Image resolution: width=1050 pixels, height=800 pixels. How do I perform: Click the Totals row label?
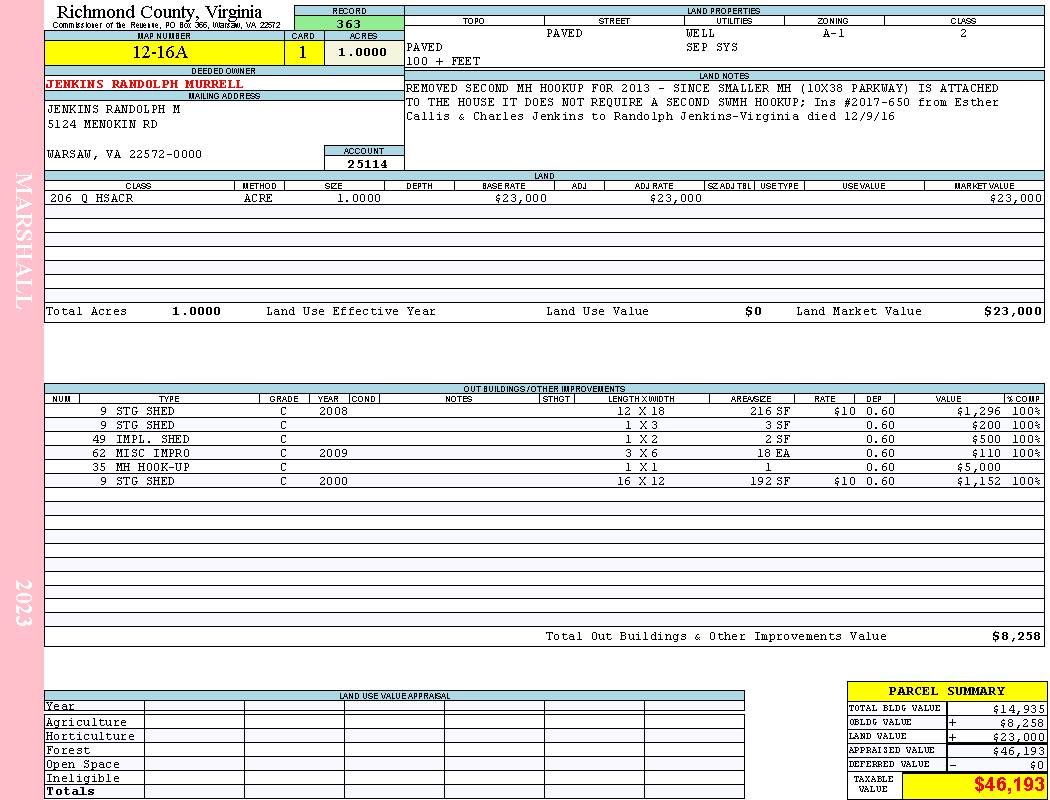70,791
